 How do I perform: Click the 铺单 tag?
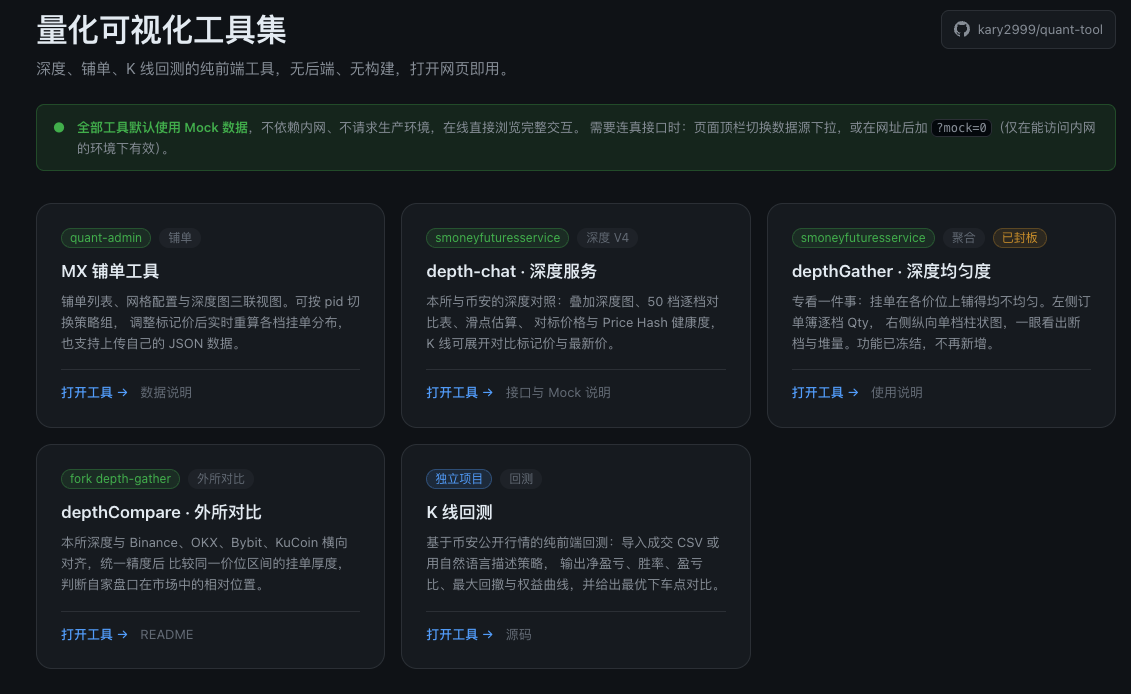180,237
